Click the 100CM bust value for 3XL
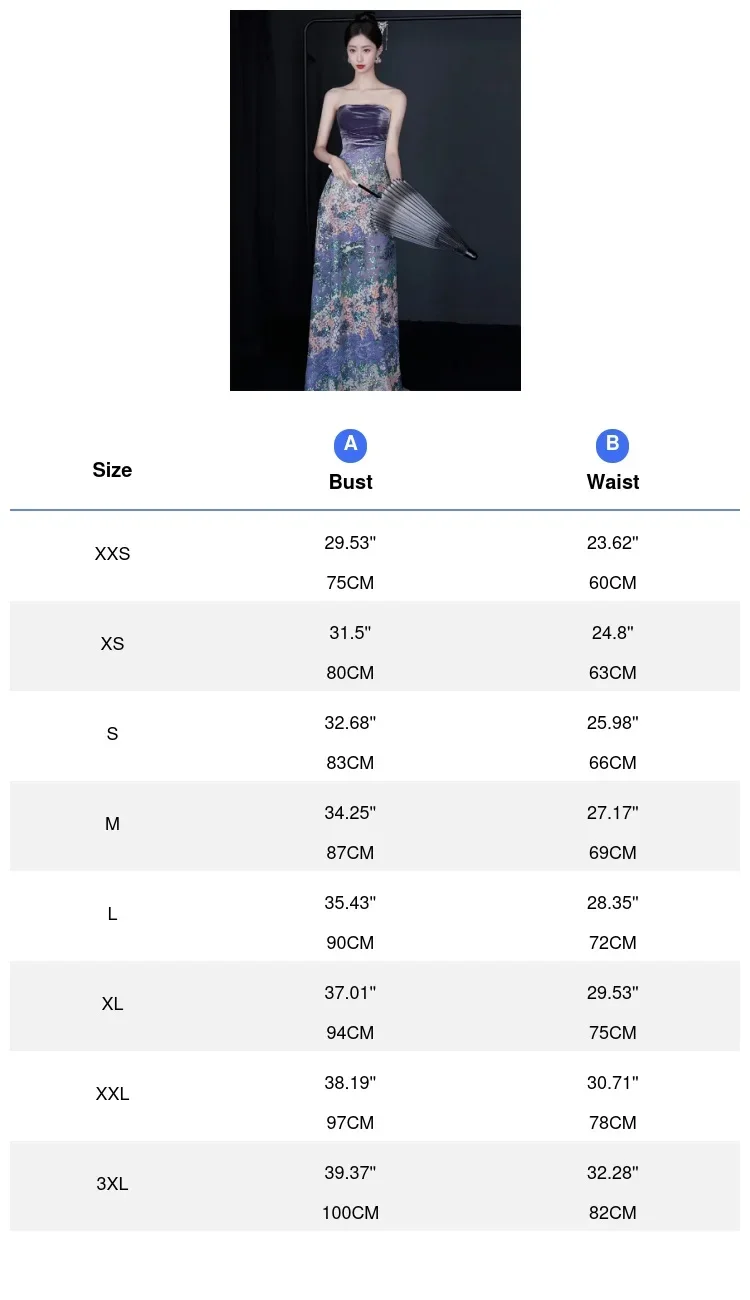Viewport: 750px width, 1300px height. 350,1213
